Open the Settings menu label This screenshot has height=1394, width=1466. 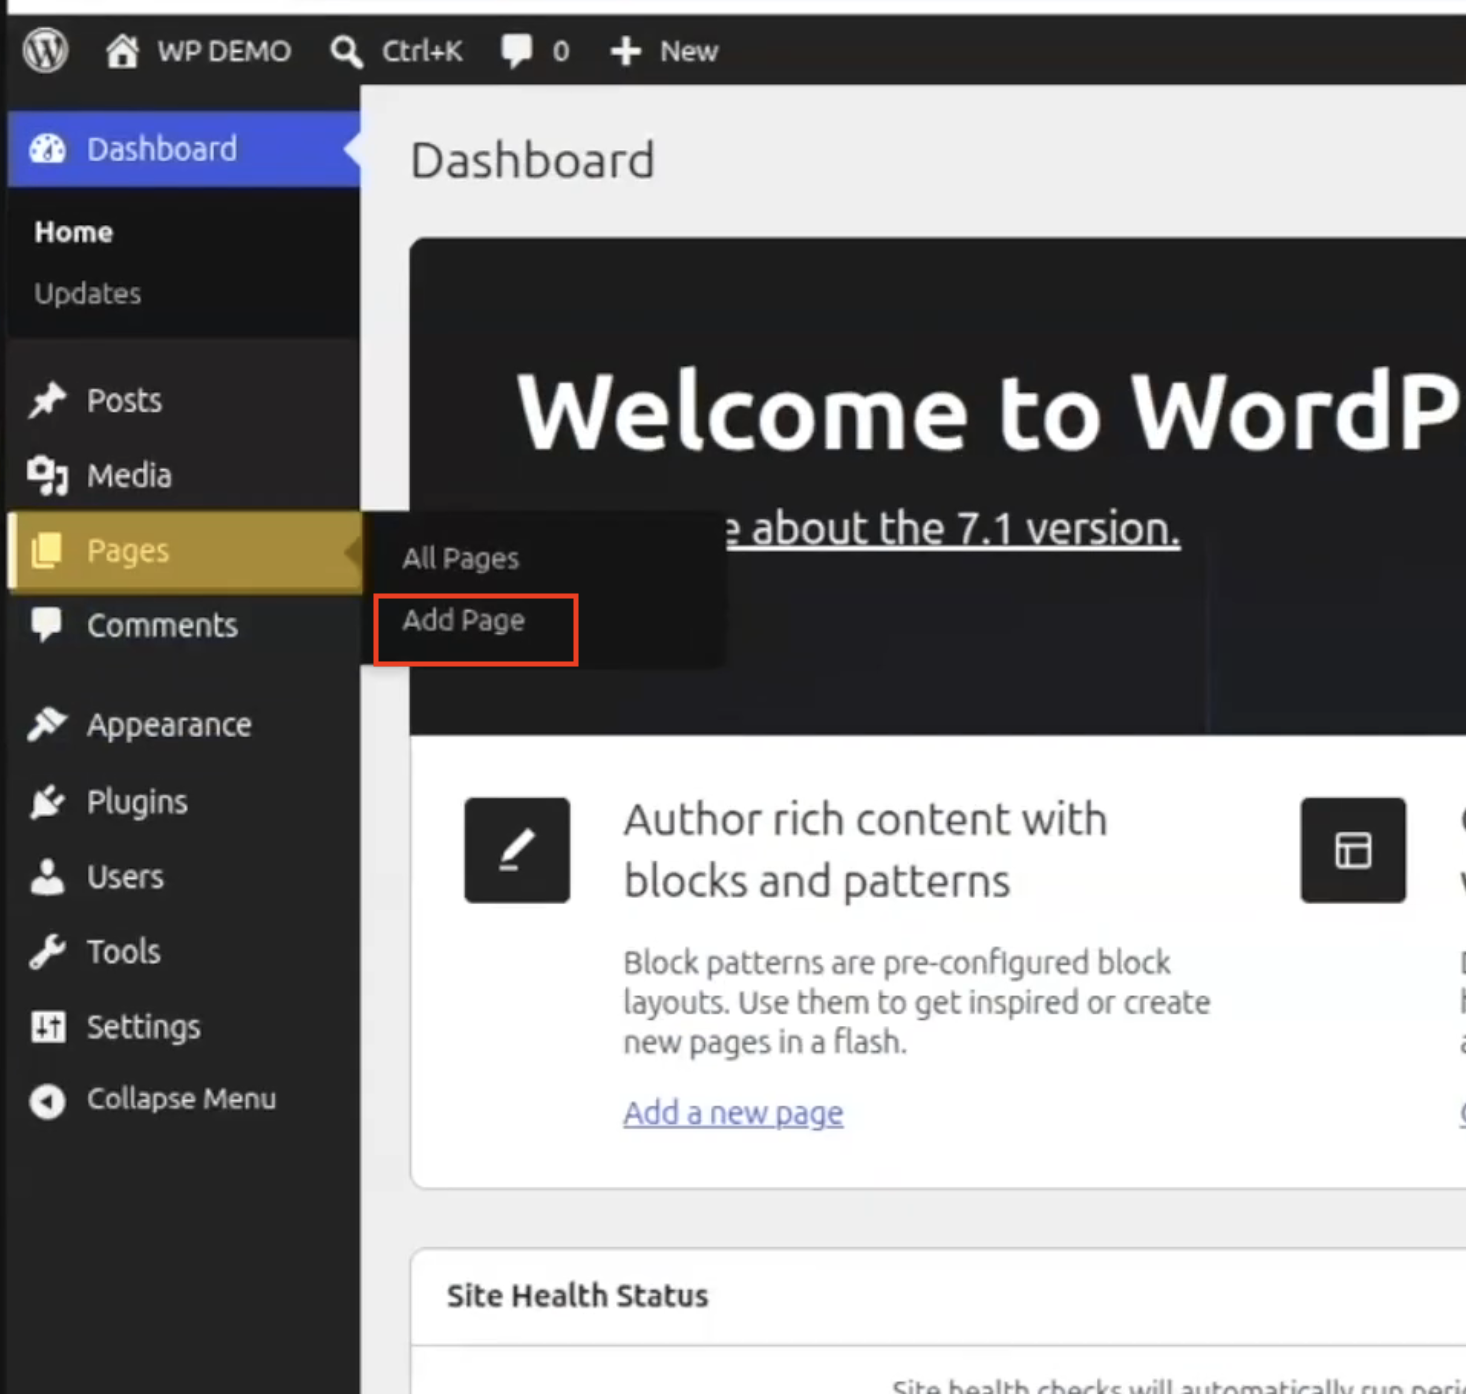[143, 1026]
